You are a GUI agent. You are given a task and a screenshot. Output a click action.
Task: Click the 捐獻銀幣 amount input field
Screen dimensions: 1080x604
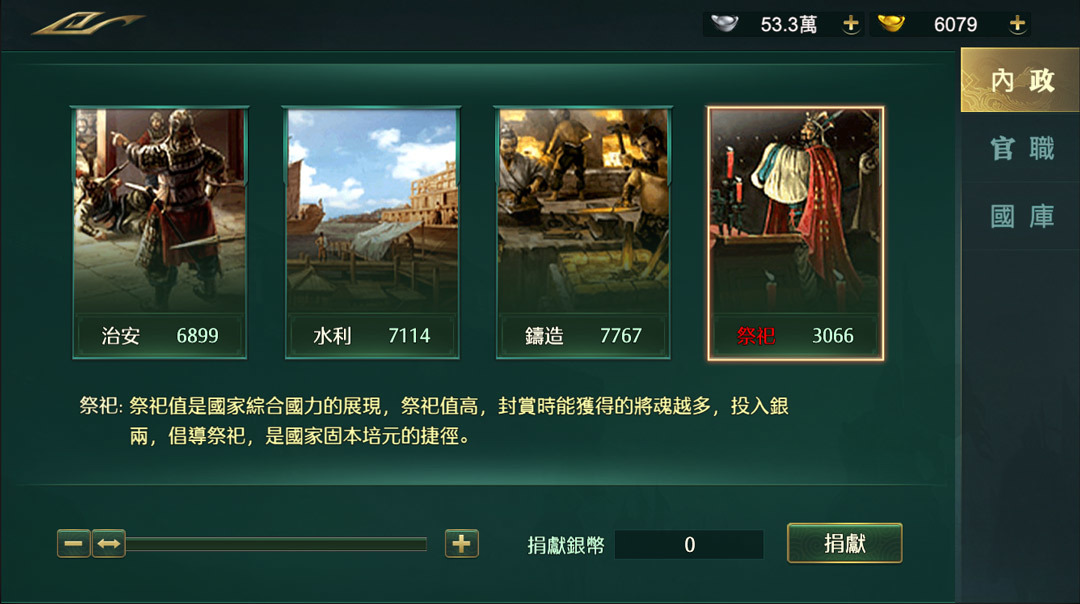tap(689, 543)
